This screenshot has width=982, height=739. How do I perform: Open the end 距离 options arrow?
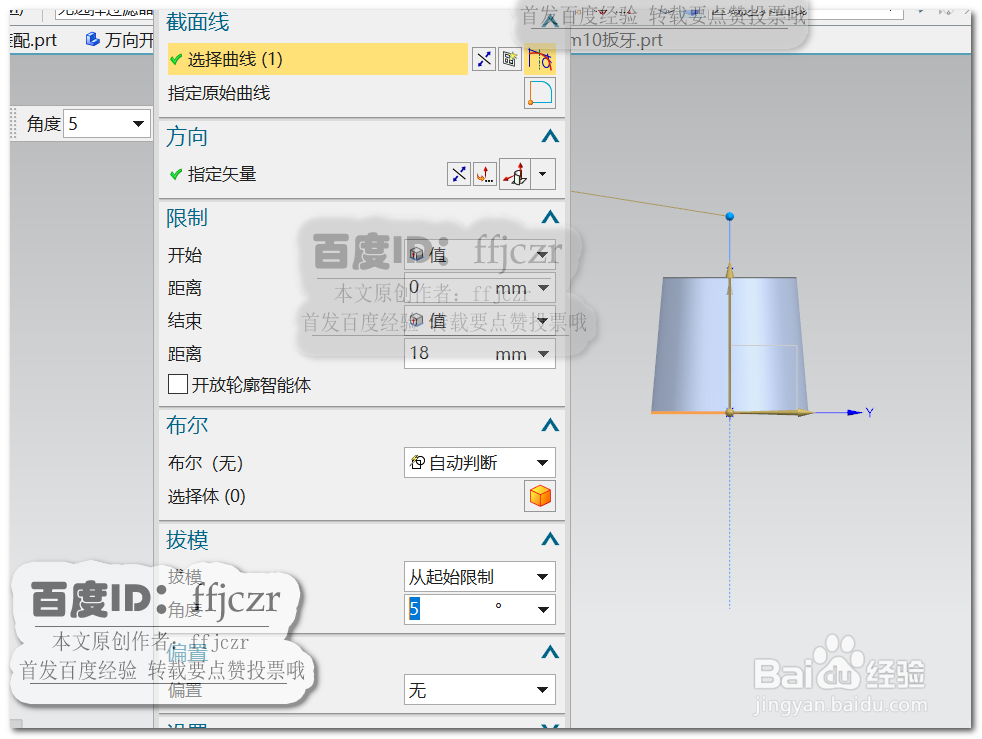point(543,354)
